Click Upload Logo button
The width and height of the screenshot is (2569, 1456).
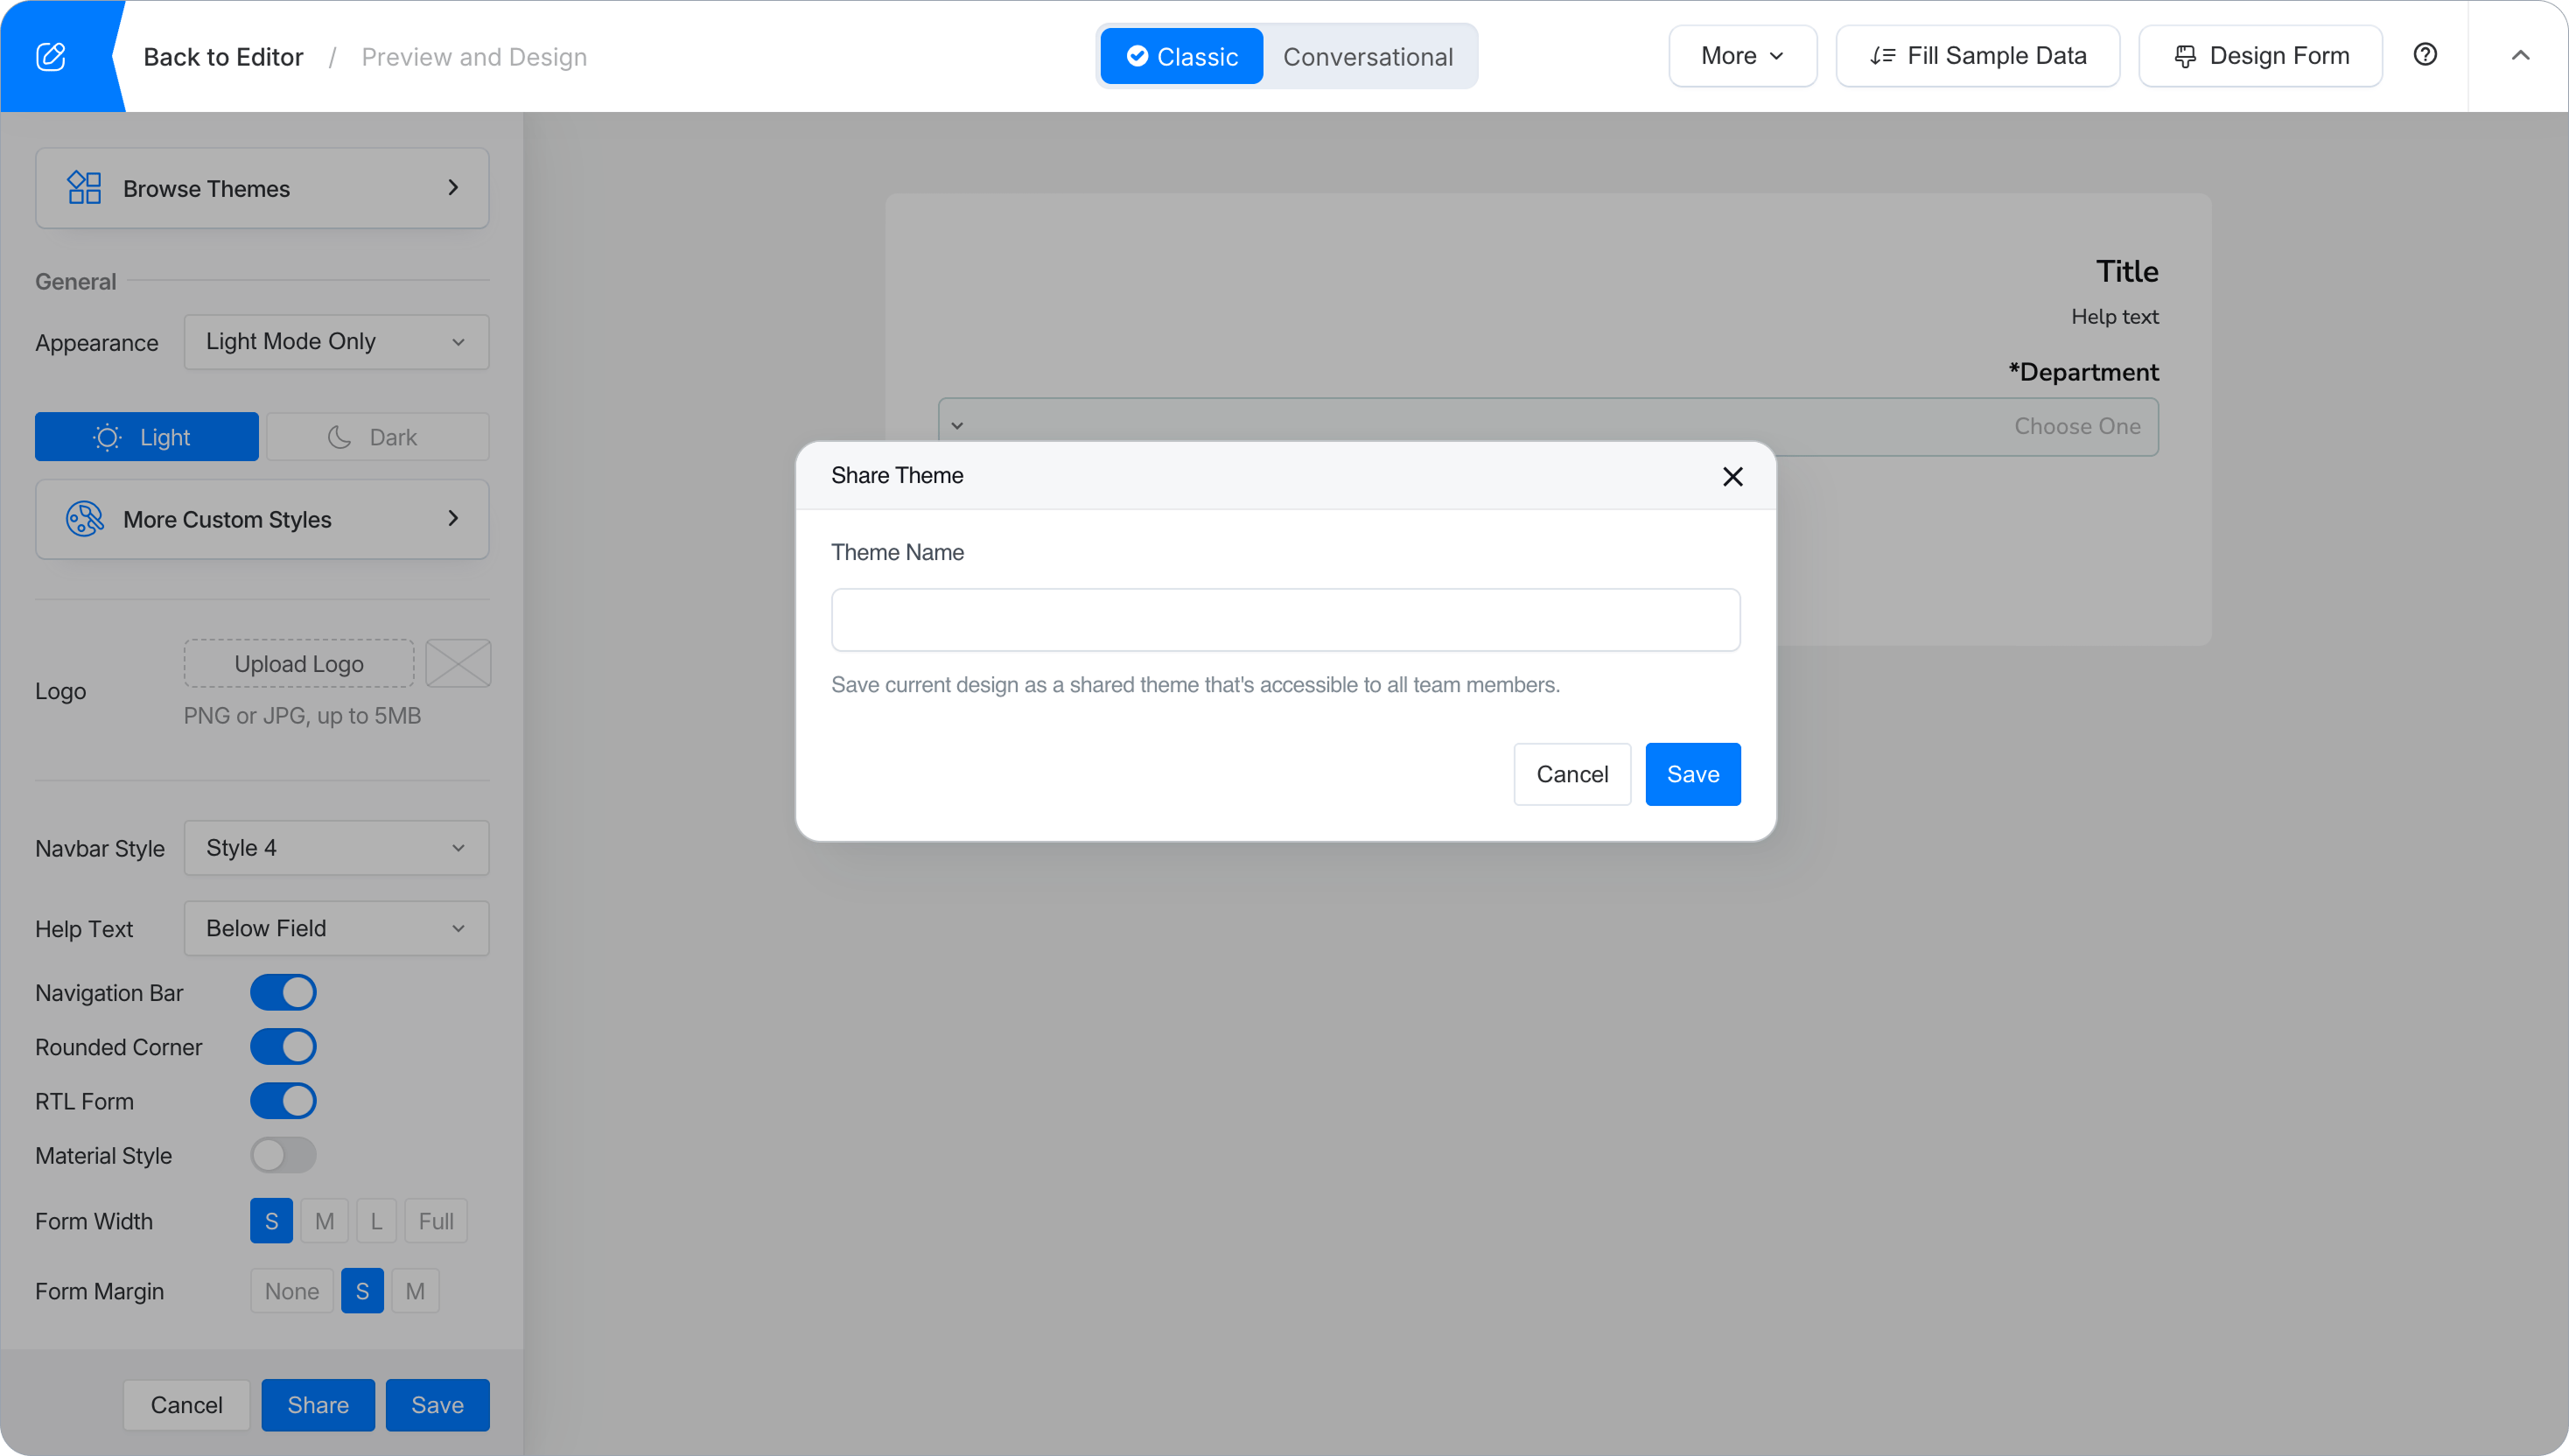299,664
